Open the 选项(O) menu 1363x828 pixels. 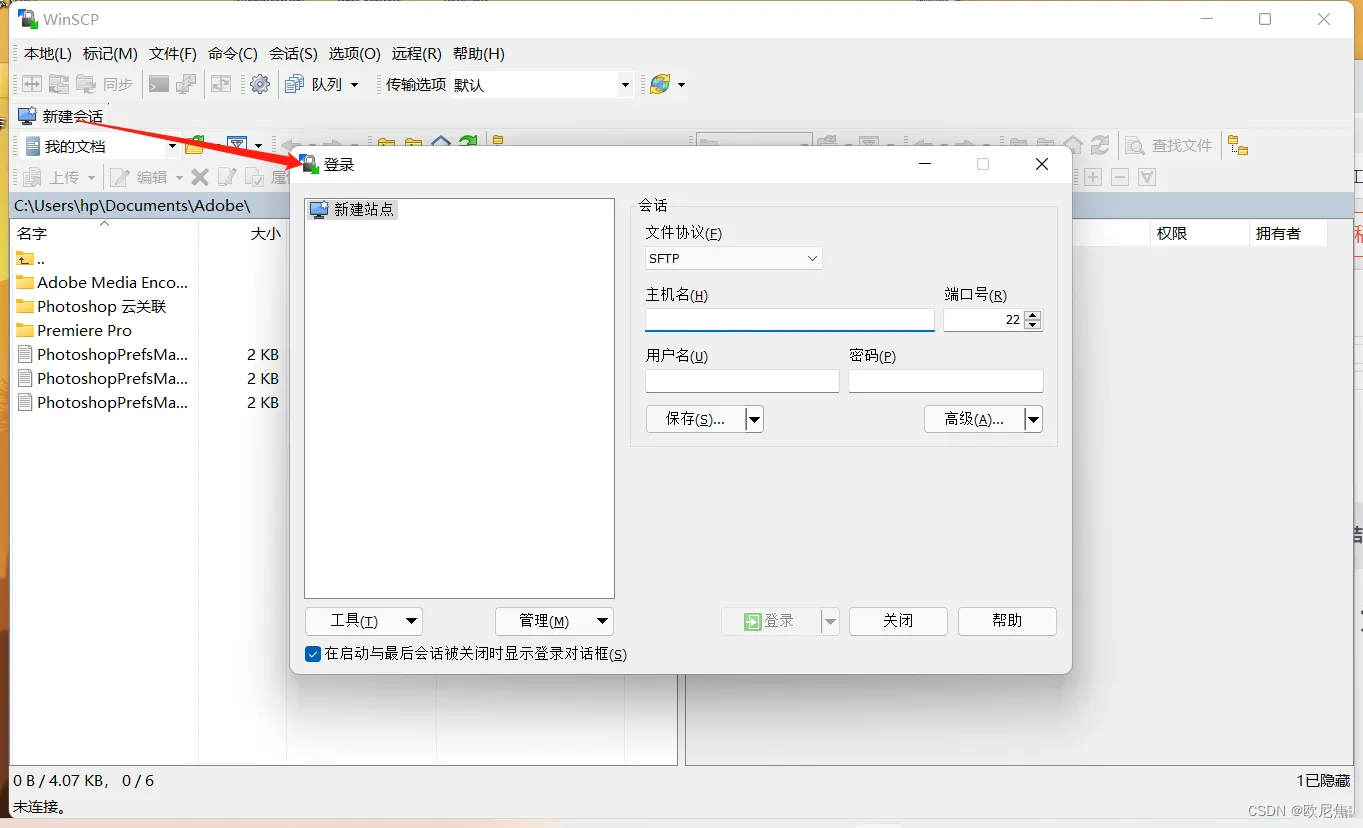coord(354,54)
